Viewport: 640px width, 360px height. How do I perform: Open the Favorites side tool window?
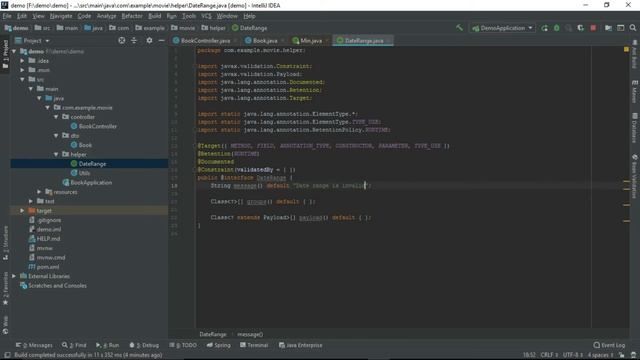5,288
